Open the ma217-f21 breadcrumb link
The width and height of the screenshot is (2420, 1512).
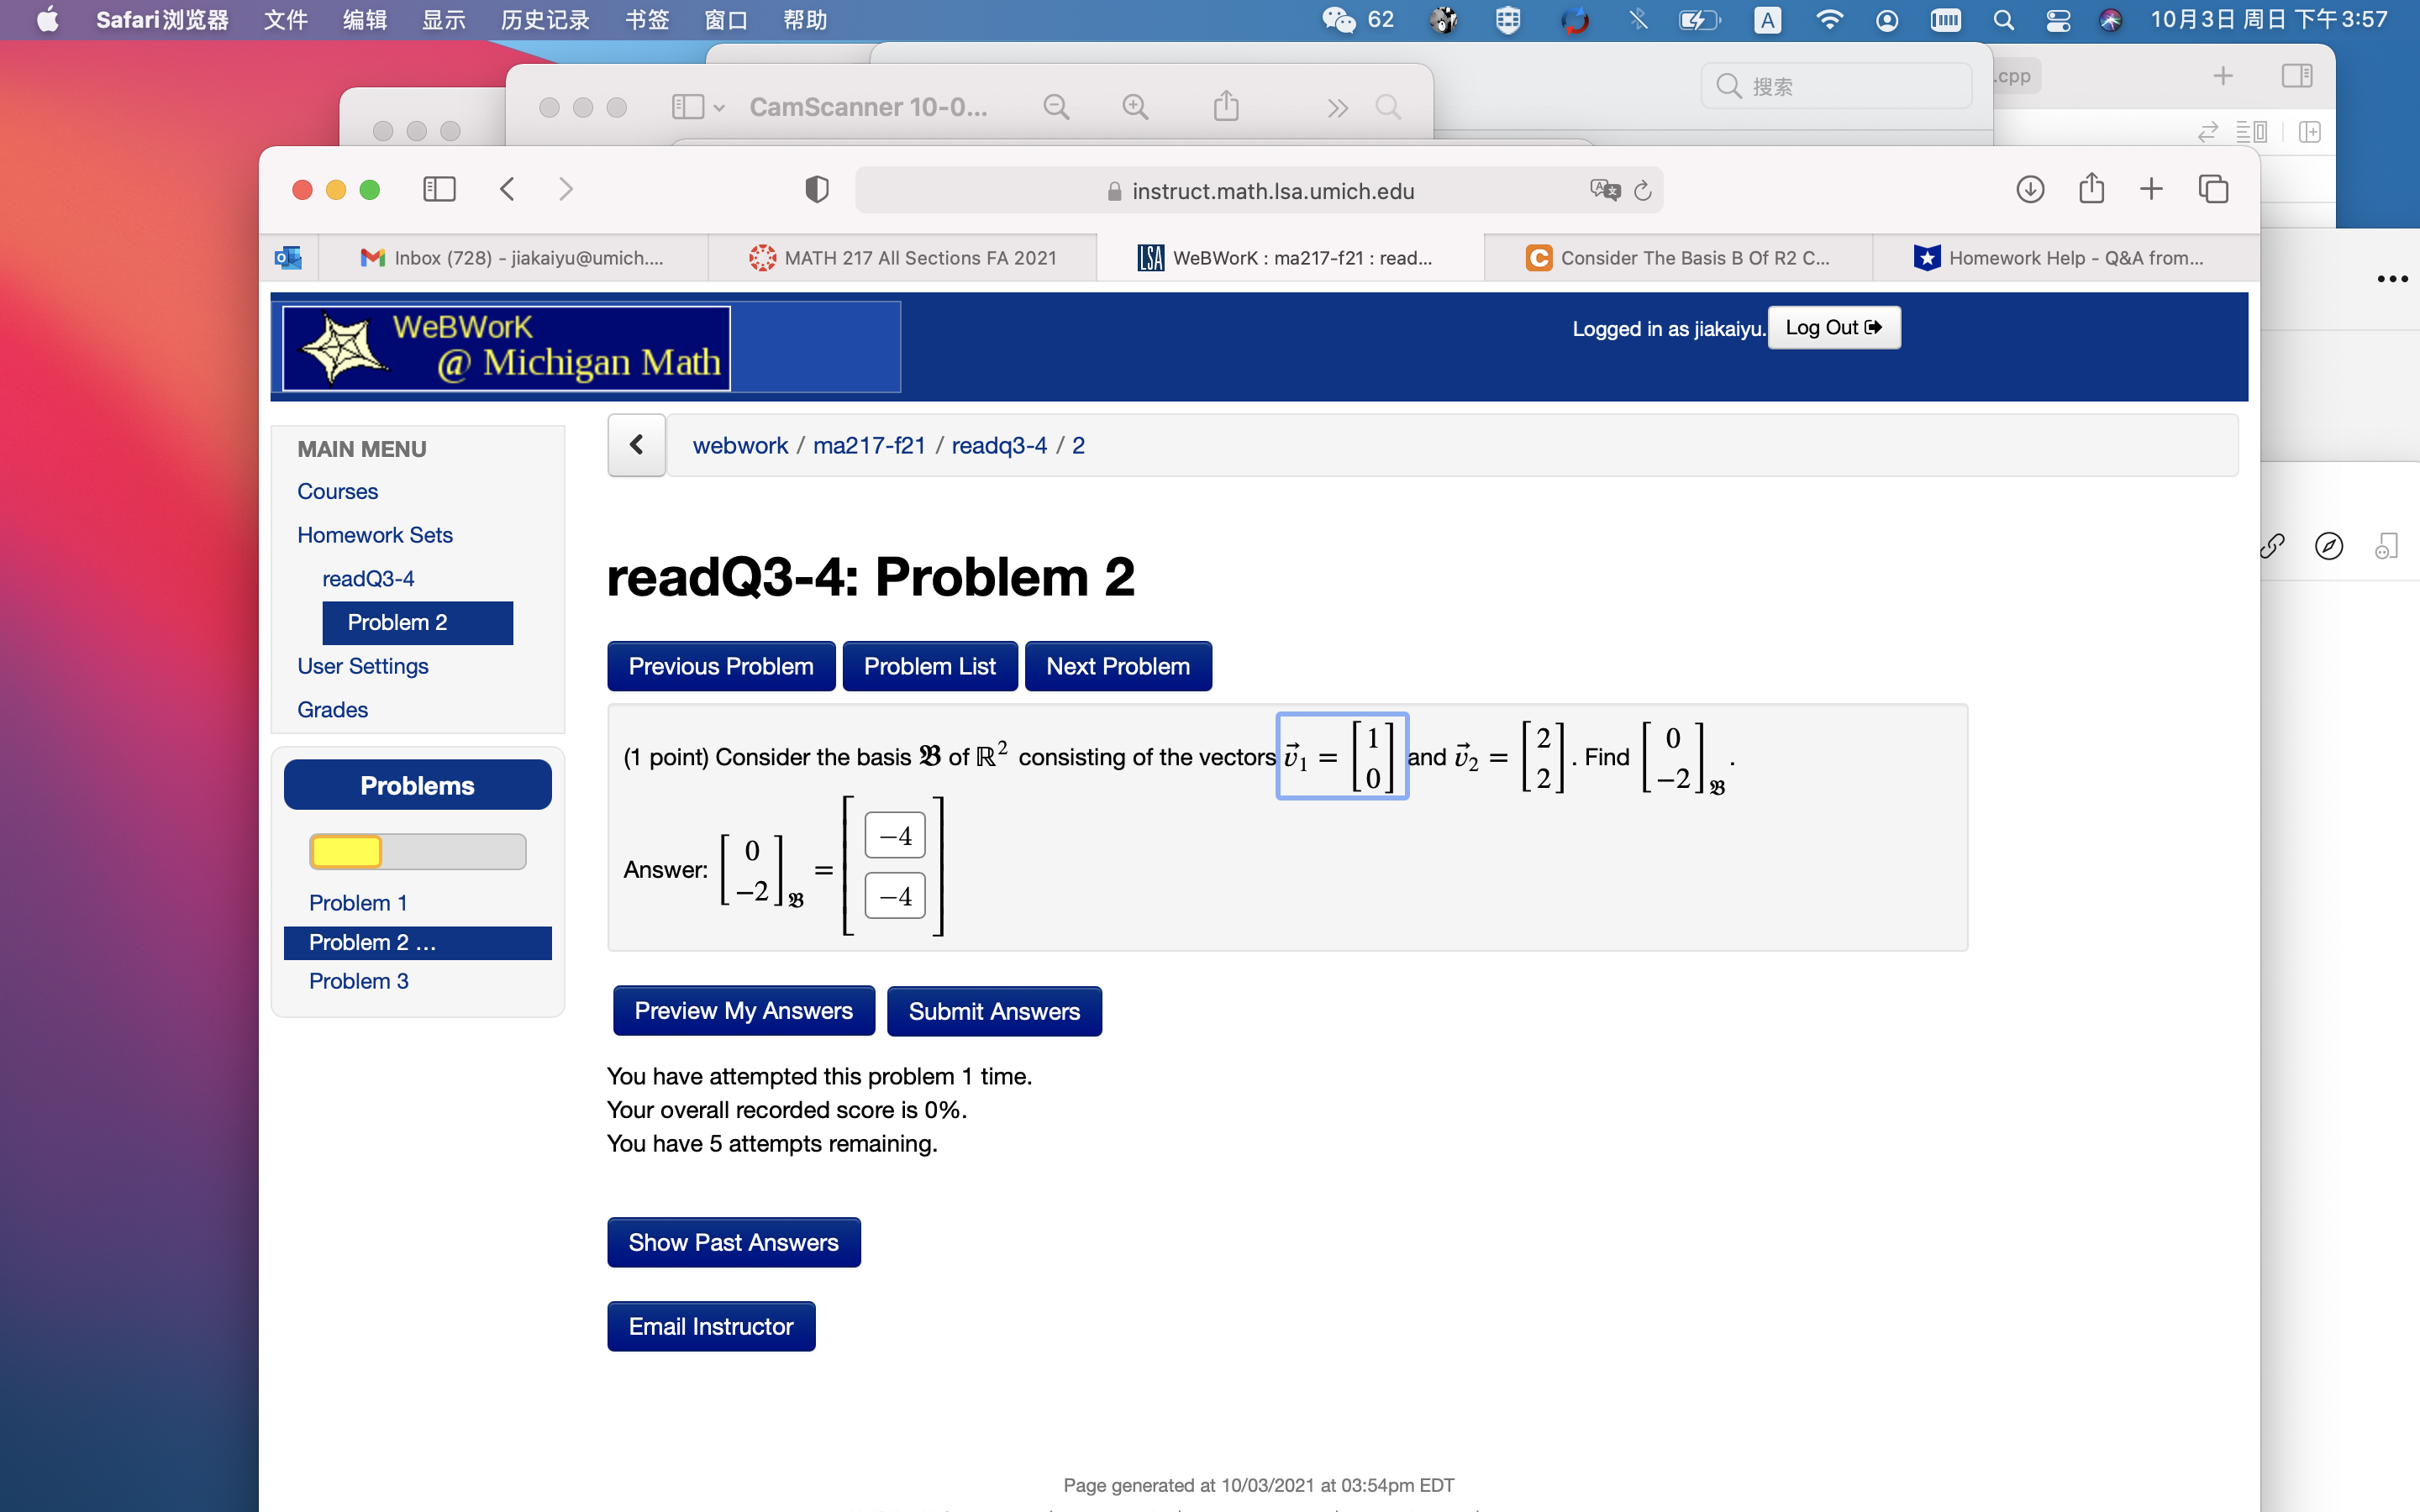(x=869, y=445)
